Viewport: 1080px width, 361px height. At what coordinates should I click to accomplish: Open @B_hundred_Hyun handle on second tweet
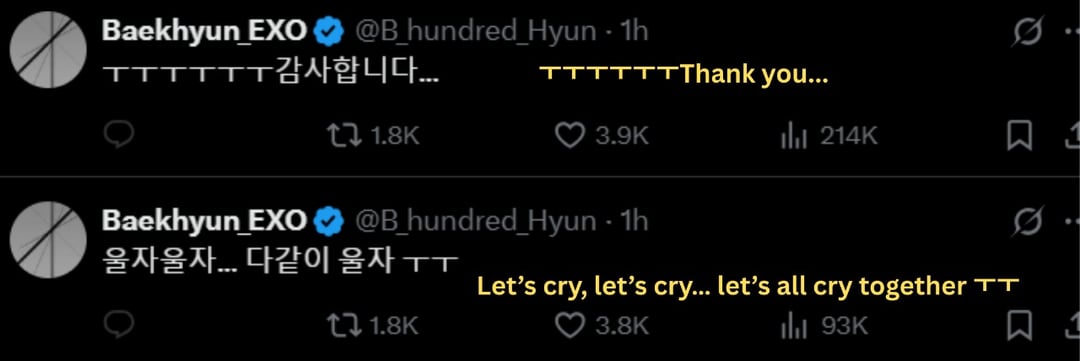(x=475, y=221)
